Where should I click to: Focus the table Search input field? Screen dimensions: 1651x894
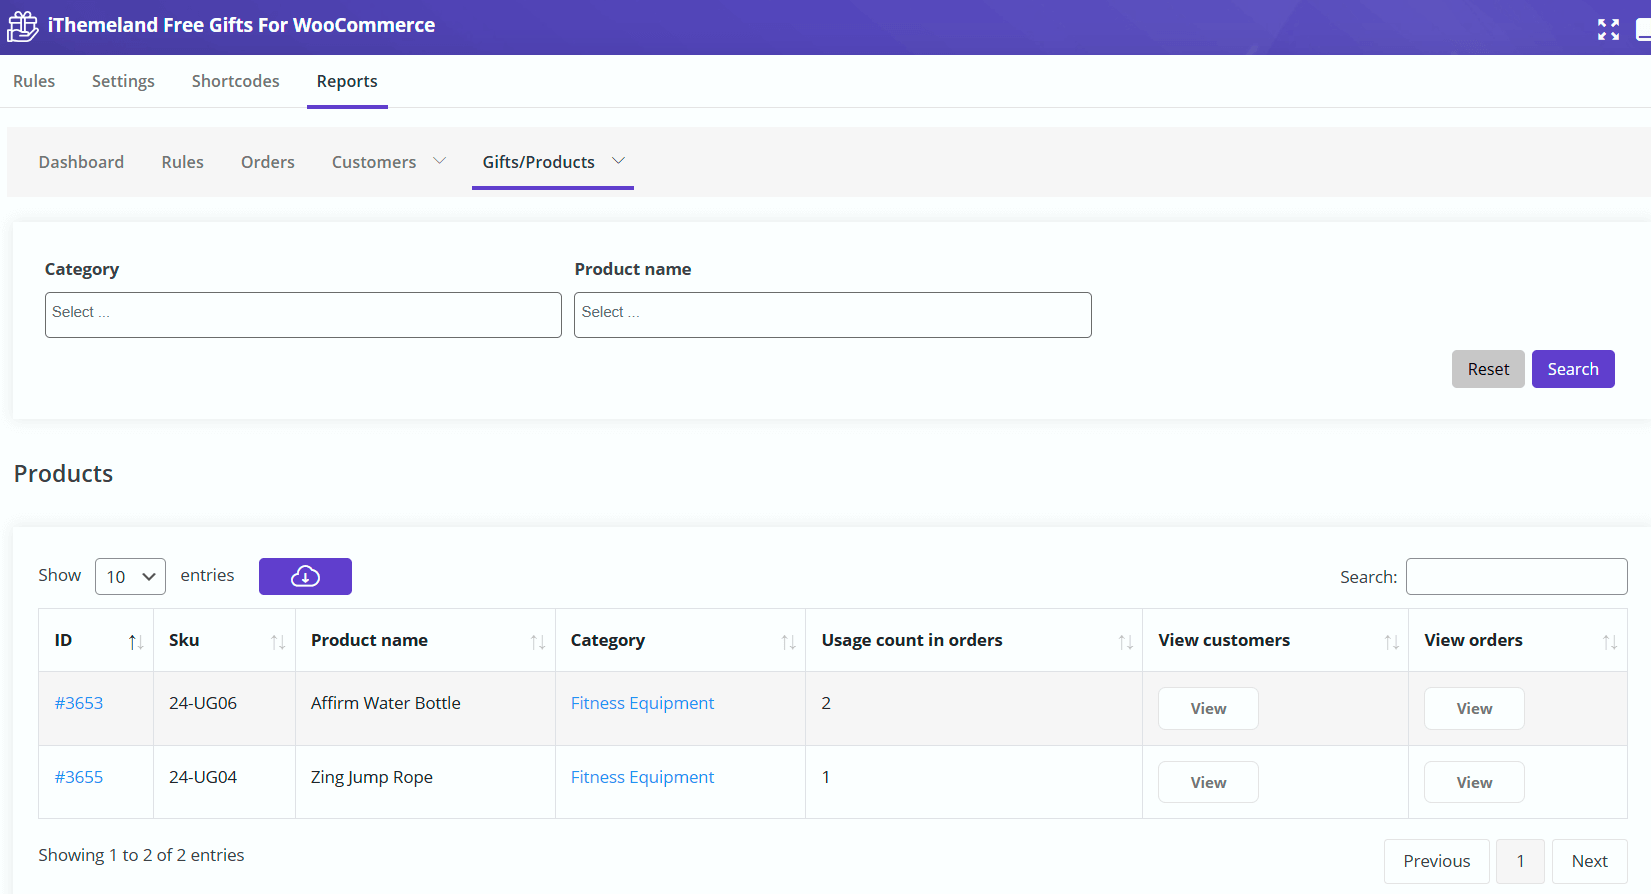tap(1516, 577)
